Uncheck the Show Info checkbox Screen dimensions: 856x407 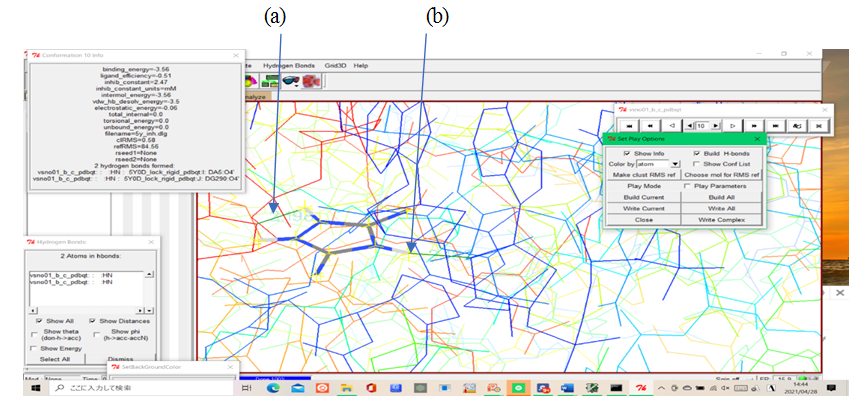[627, 152]
